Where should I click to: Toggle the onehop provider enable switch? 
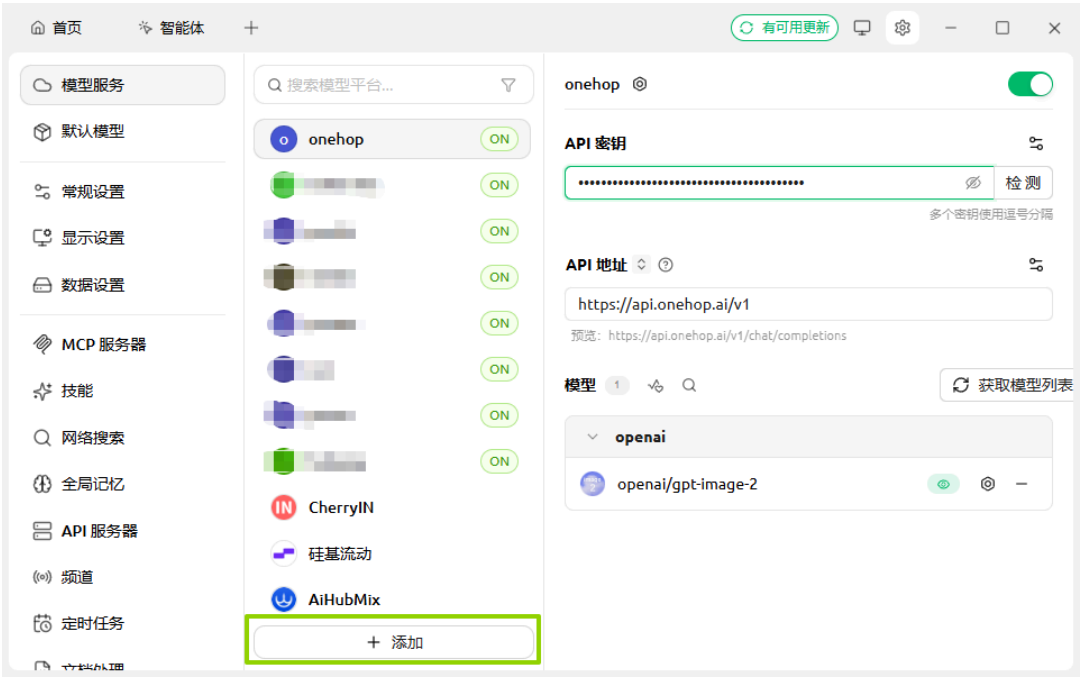(1032, 85)
